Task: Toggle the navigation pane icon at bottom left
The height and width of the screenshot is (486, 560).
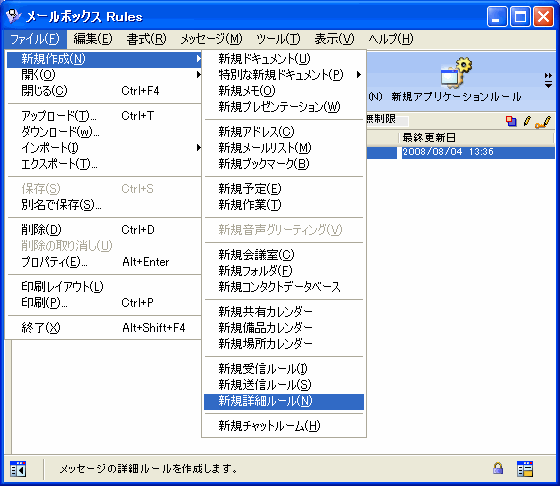Action: click(18, 469)
